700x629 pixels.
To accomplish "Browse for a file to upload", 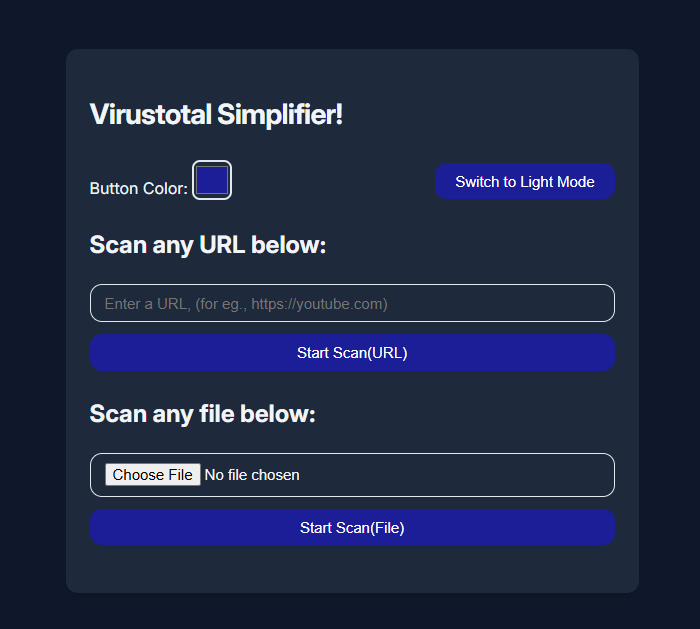I will pyautogui.click(x=153, y=475).
